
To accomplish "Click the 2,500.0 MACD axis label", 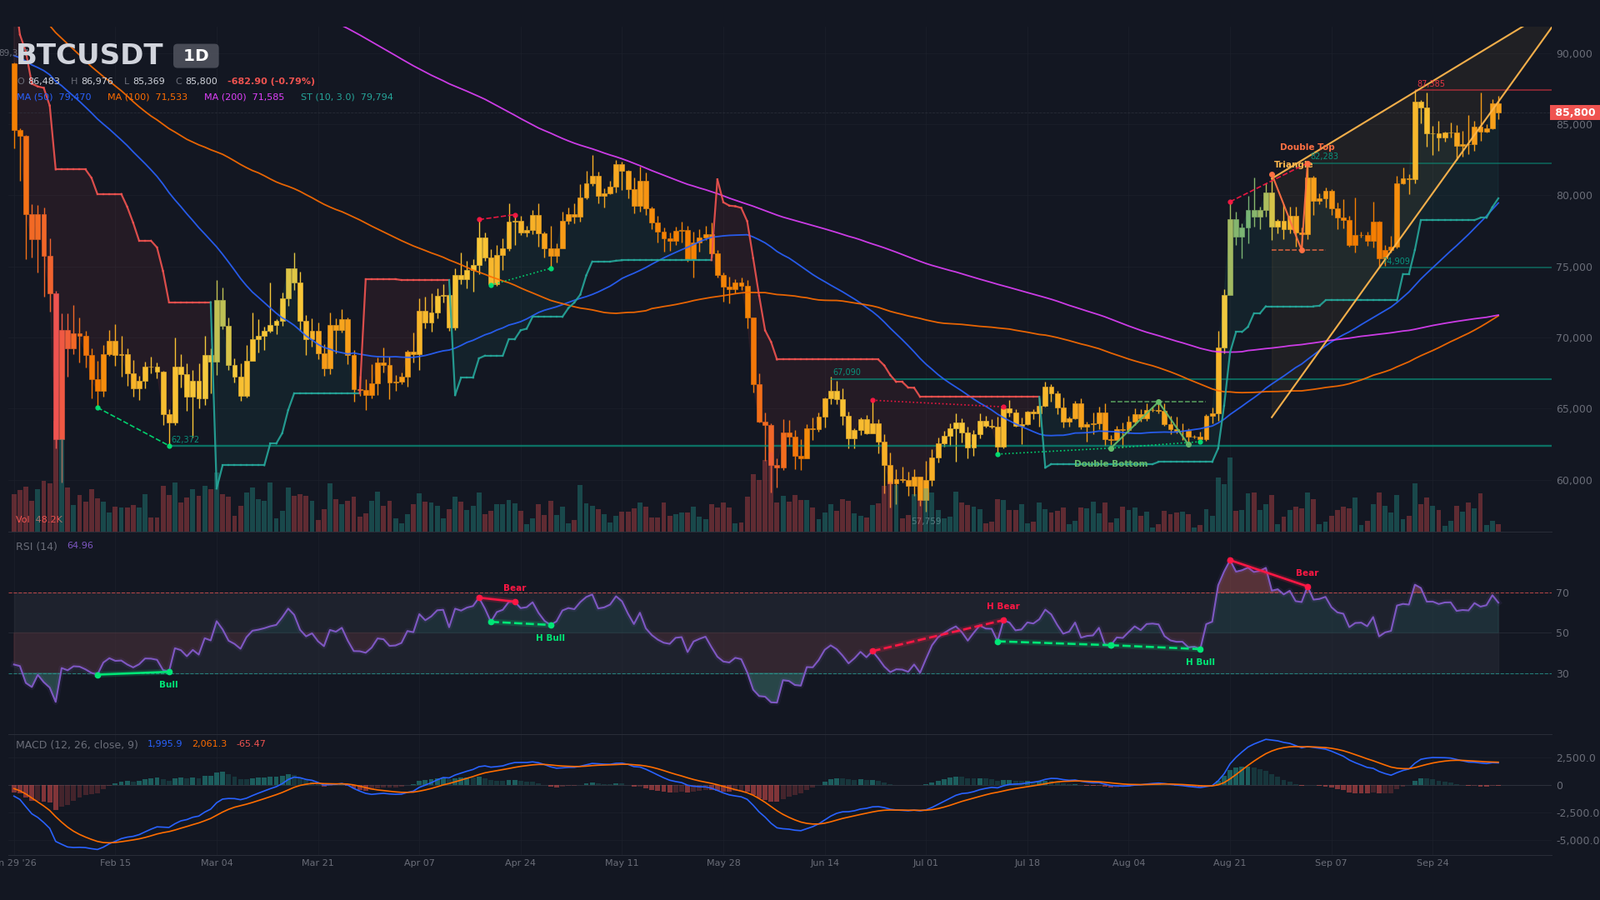I will click(x=1576, y=758).
